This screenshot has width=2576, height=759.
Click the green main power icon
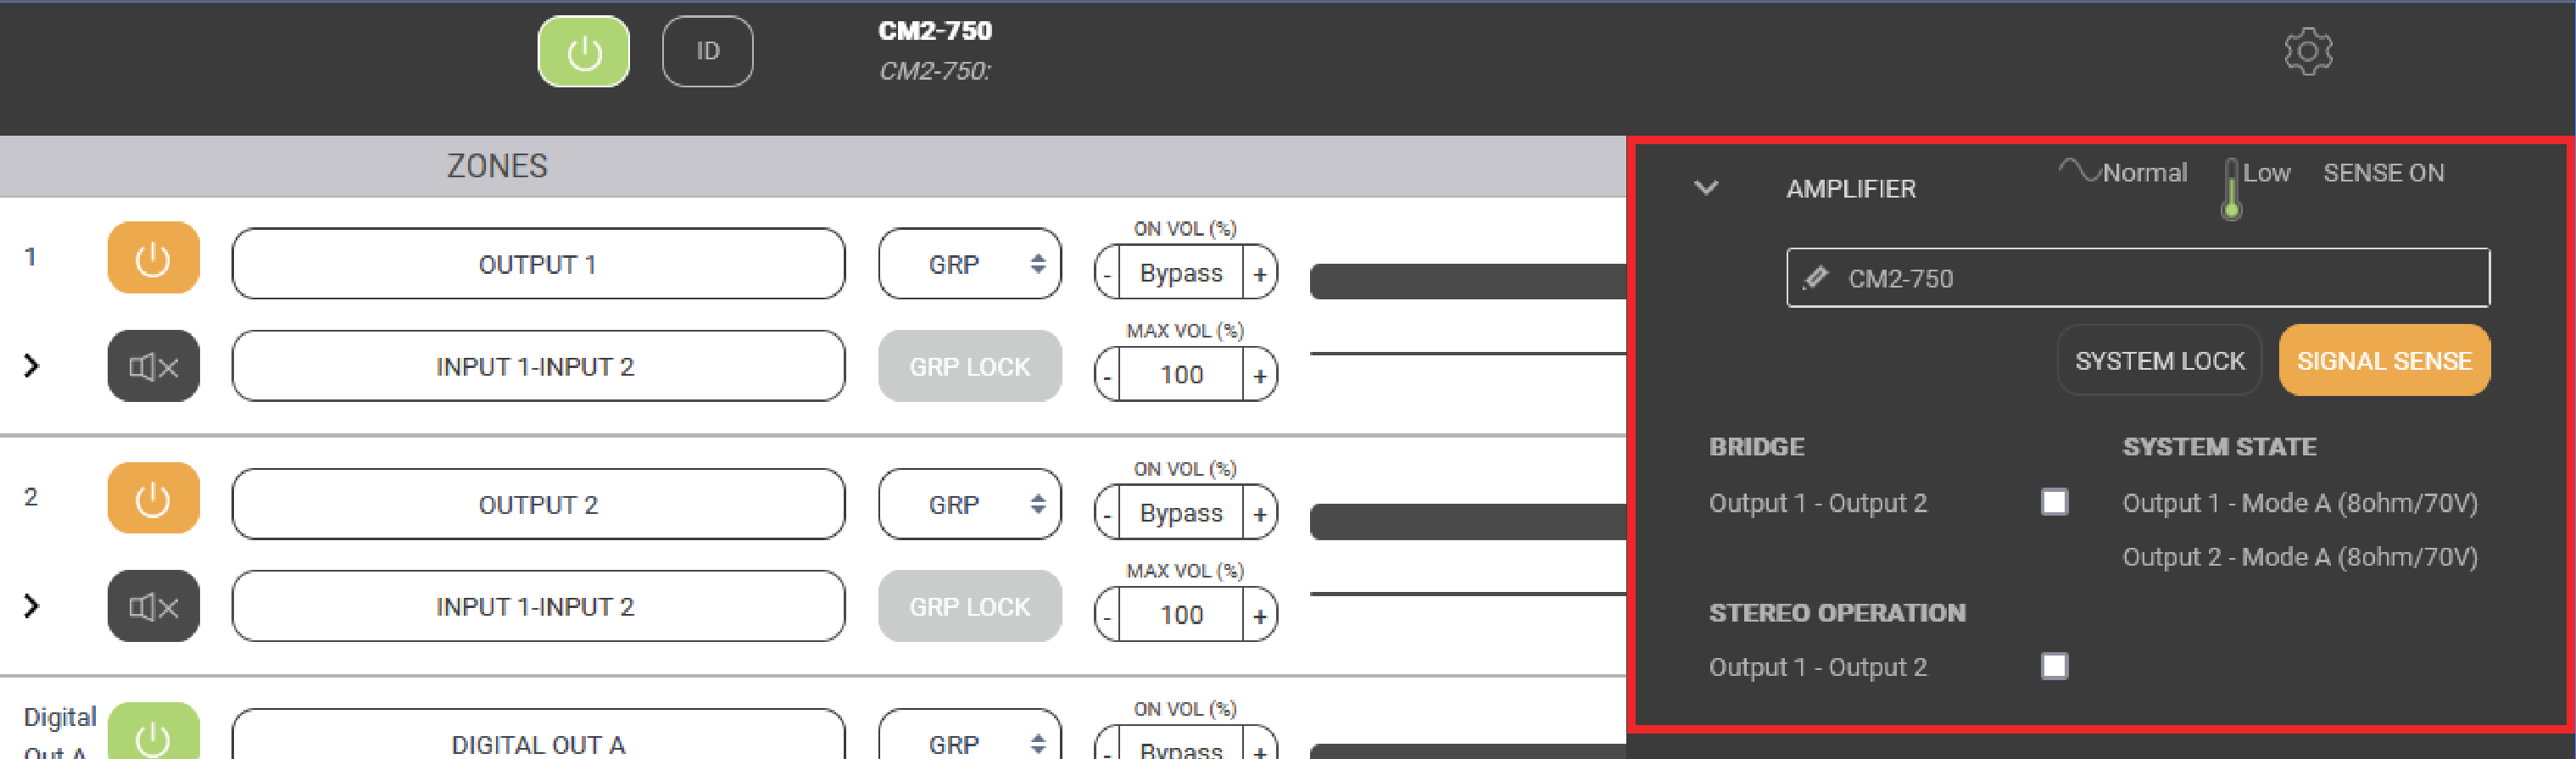pyautogui.click(x=583, y=52)
